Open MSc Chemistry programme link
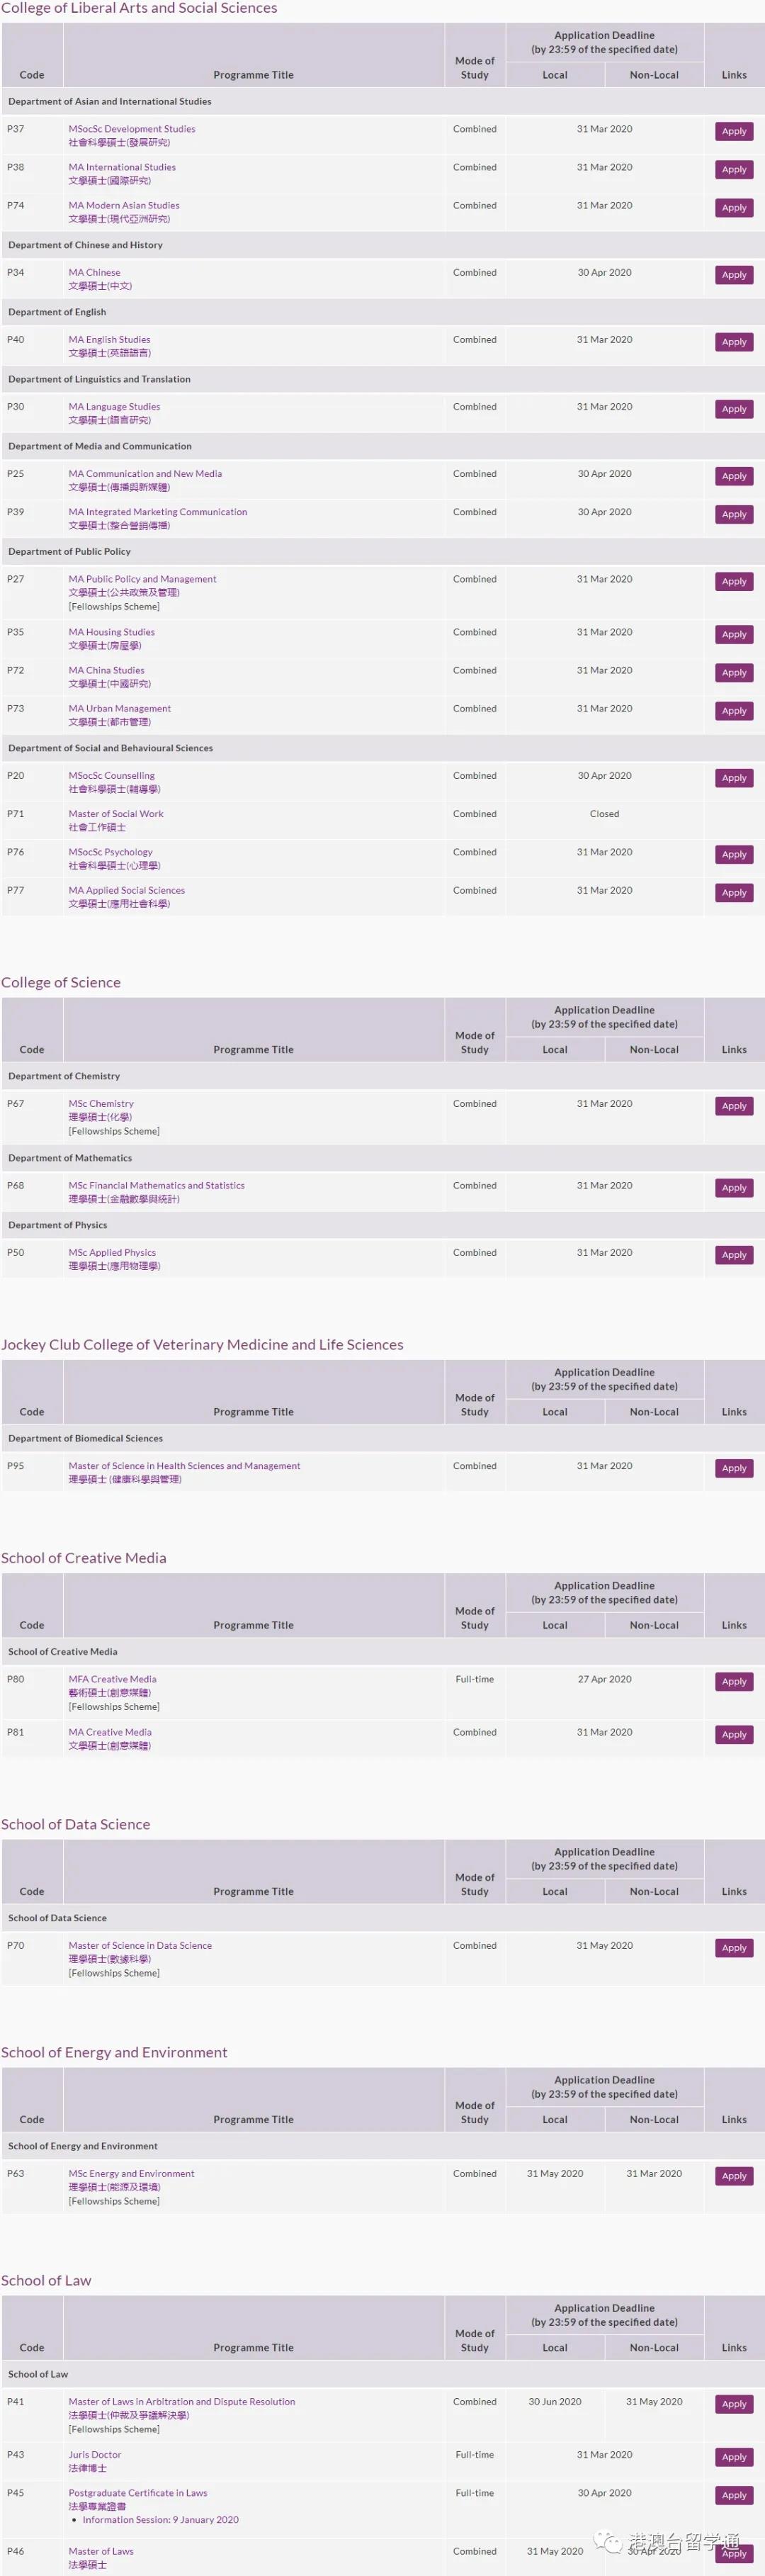Image resolution: width=765 pixels, height=2576 pixels. (100, 1104)
